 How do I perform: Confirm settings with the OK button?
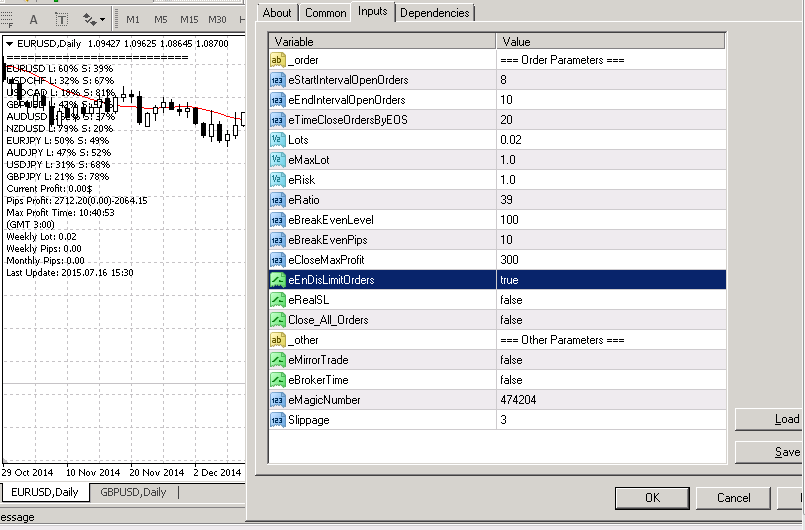tap(652, 498)
